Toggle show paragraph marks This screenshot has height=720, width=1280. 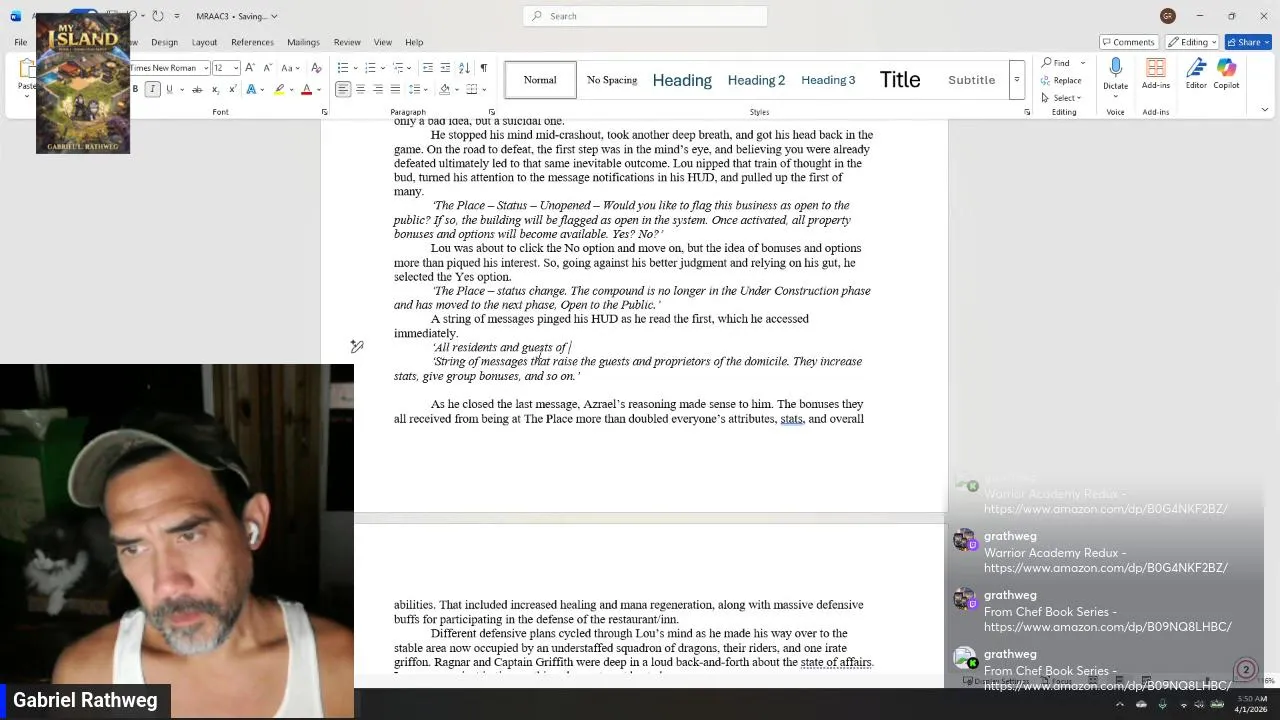click(483, 68)
